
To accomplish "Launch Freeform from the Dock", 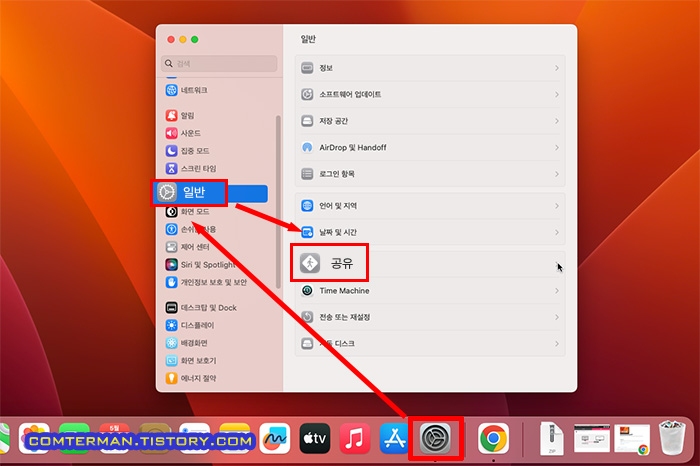I will [275, 438].
